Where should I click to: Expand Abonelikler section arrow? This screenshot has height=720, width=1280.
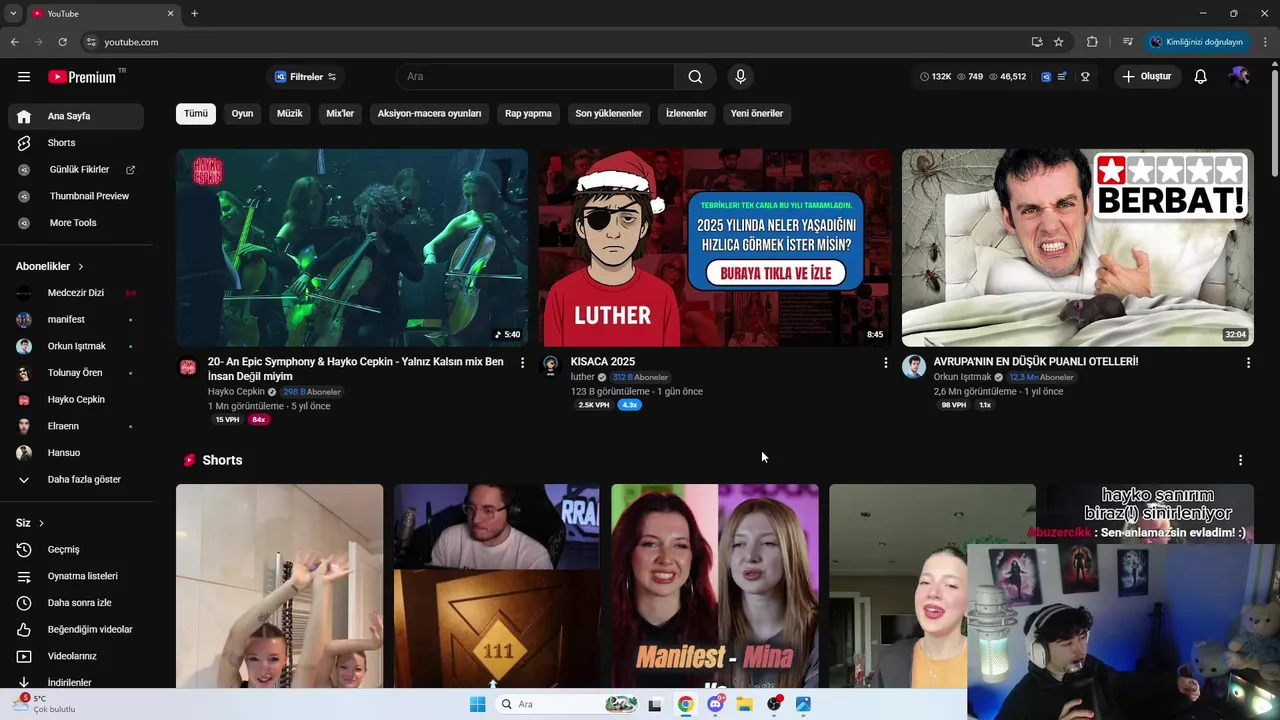point(81,267)
